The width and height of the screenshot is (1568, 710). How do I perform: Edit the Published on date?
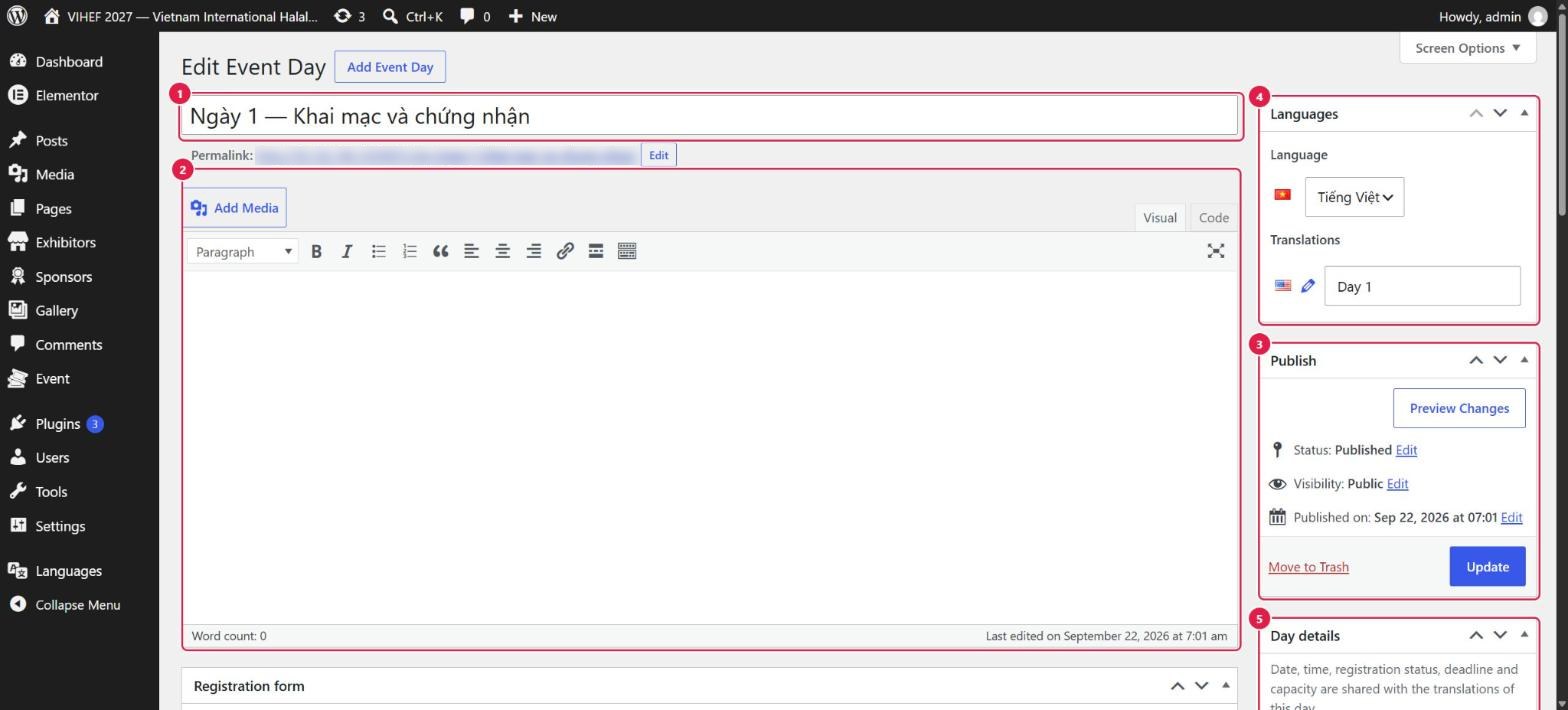tap(1511, 518)
